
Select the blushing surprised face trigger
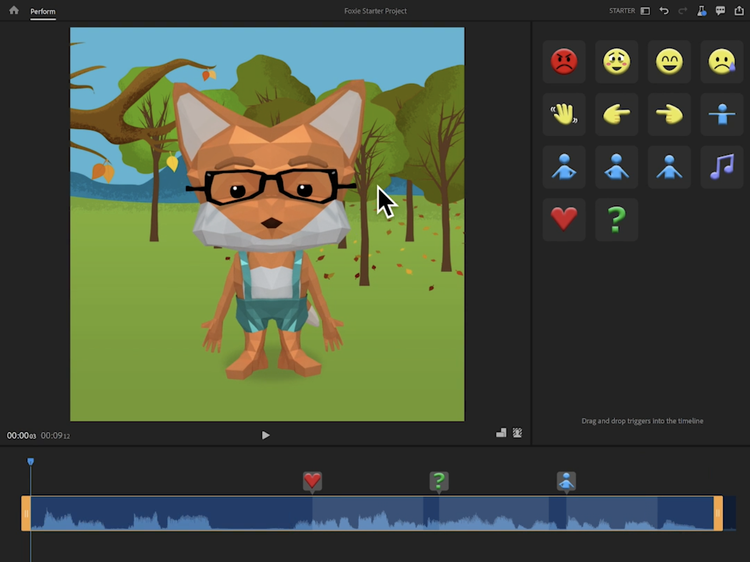[x=616, y=62]
